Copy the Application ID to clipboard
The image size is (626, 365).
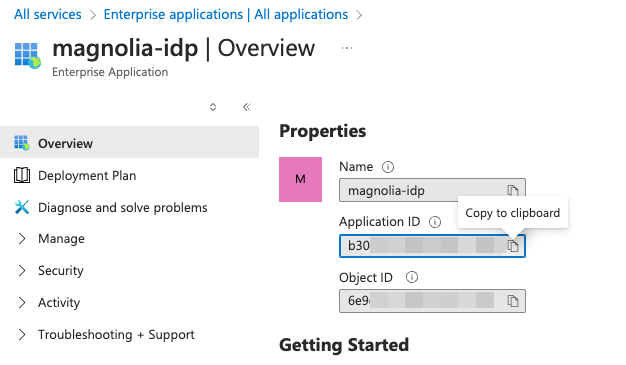click(513, 246)
